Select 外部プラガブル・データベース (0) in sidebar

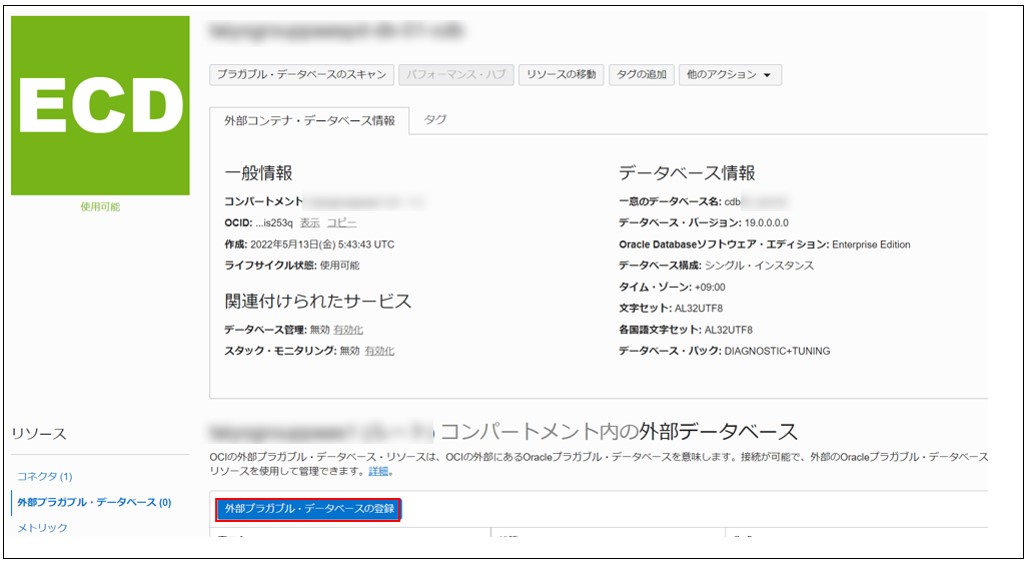coord(93,502)
